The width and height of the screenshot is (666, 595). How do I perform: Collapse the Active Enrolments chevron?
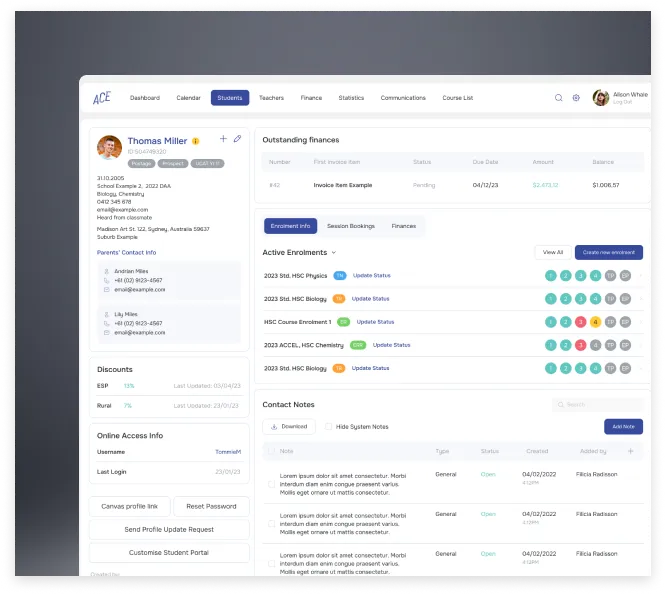click(x=334, y=253)
